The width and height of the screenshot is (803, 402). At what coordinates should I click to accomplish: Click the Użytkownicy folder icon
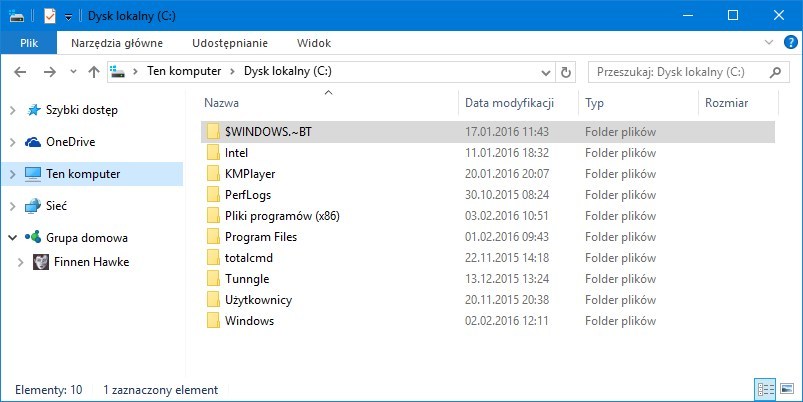click(214, 300)
